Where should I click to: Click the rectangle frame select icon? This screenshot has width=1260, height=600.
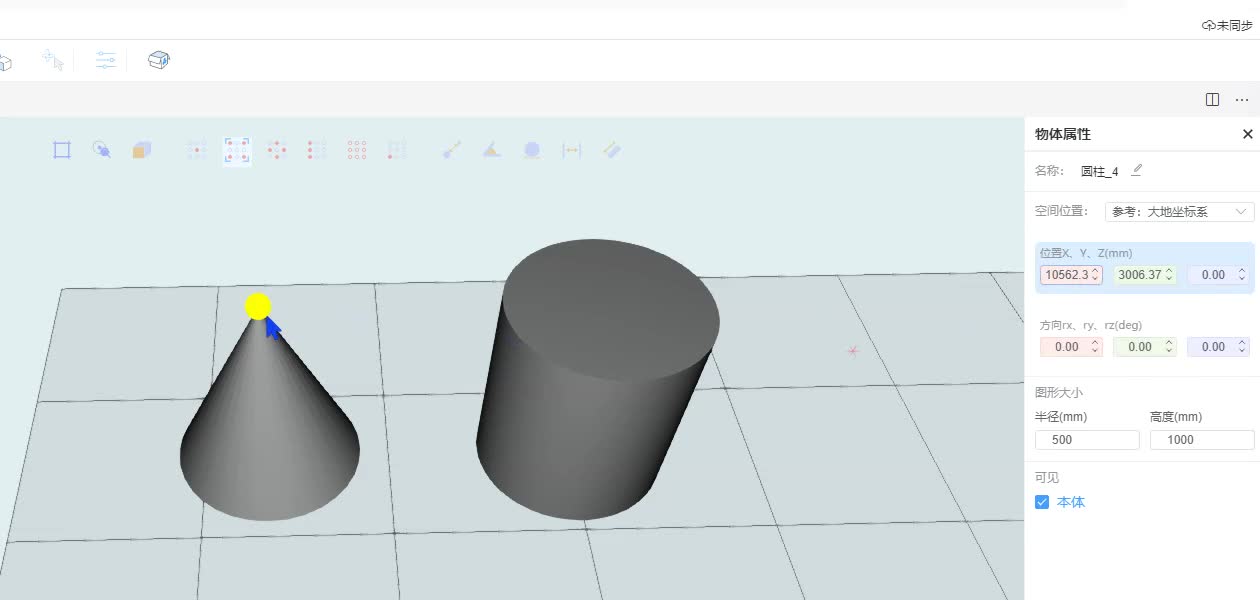click(x=62, y=150)
